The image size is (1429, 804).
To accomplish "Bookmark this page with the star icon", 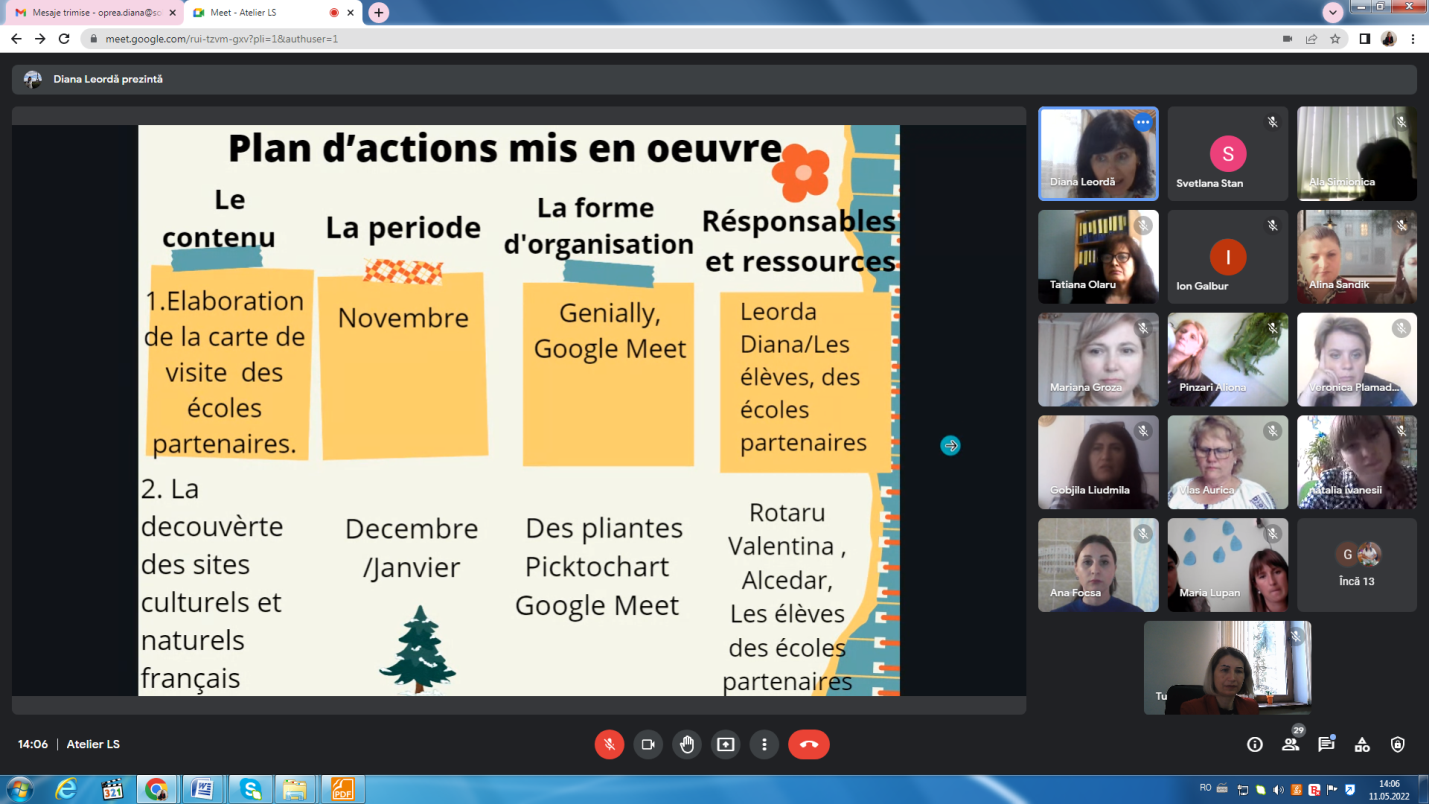I will (1335, 39).
